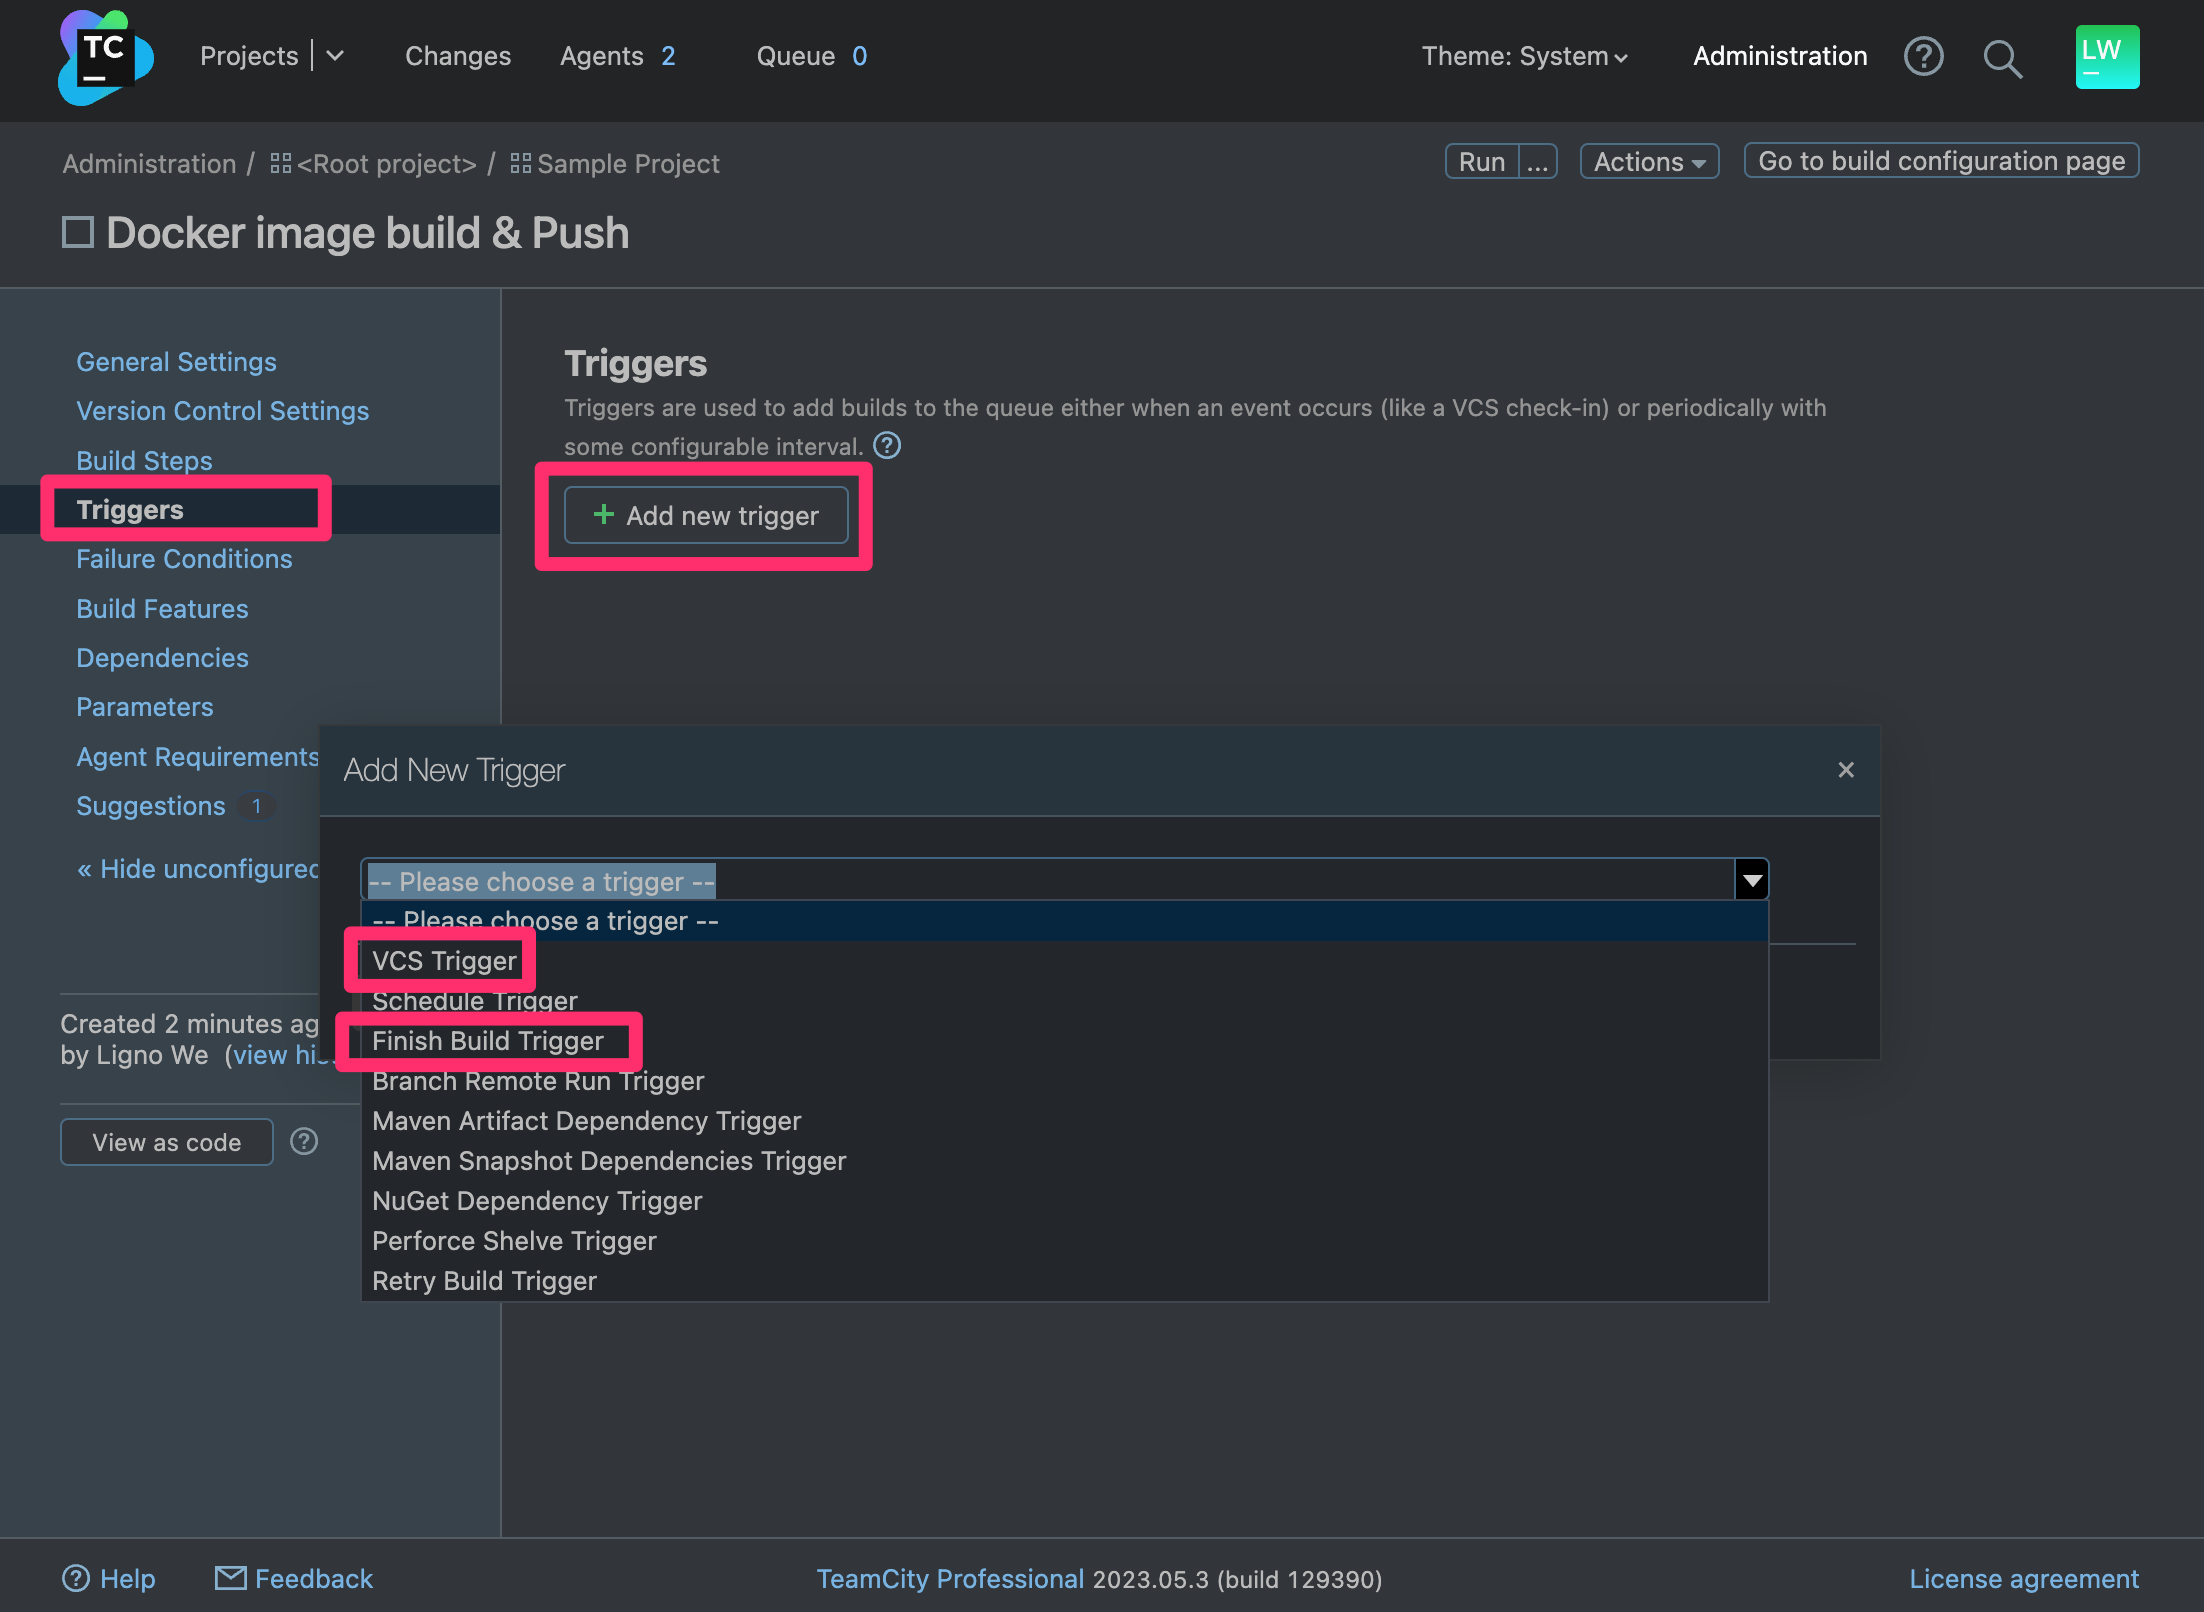Choose Schedule Trigger option
Image resolution: width=2204 pixels, height=1612 pixels.
pyautogui.click(x=475, y=1001)
